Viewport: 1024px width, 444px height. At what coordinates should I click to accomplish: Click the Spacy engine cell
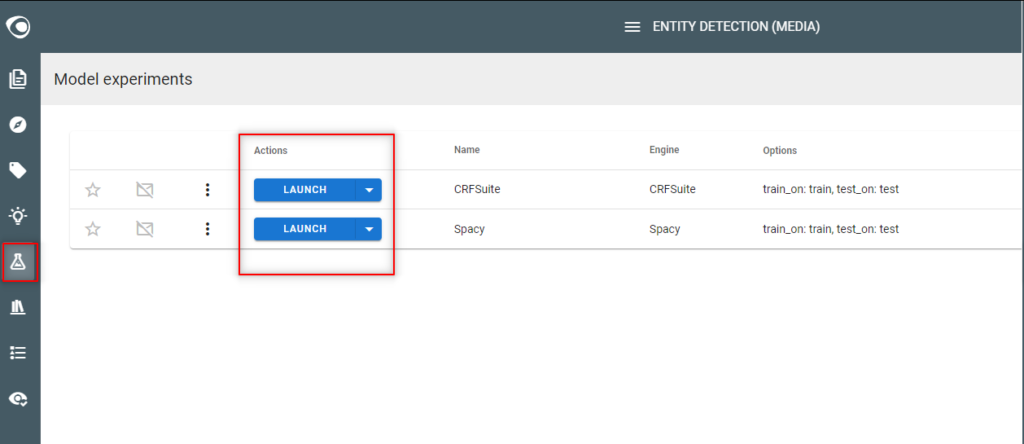[664, 229]
